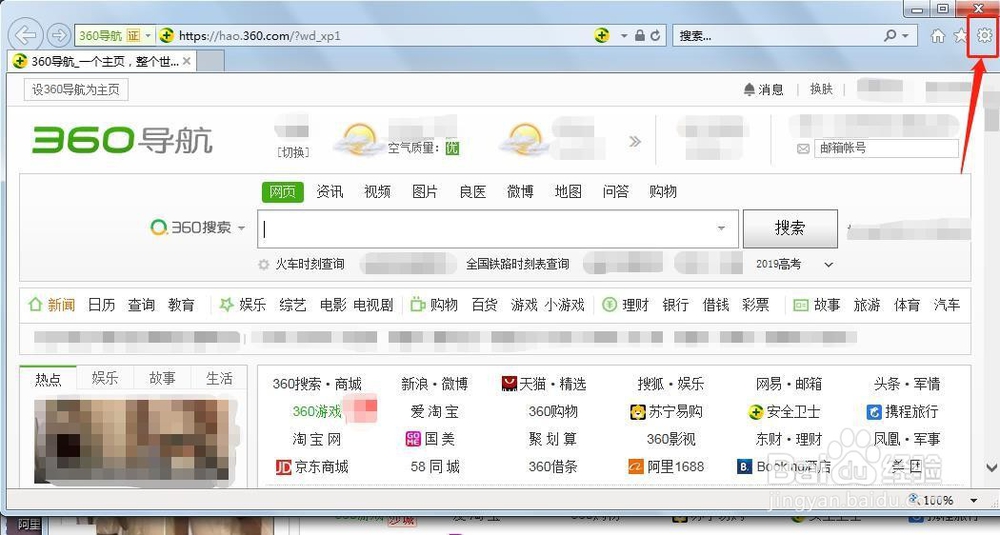Open the 新闻 category link
Screen dimensions: 1000x535
coord(61,305)
